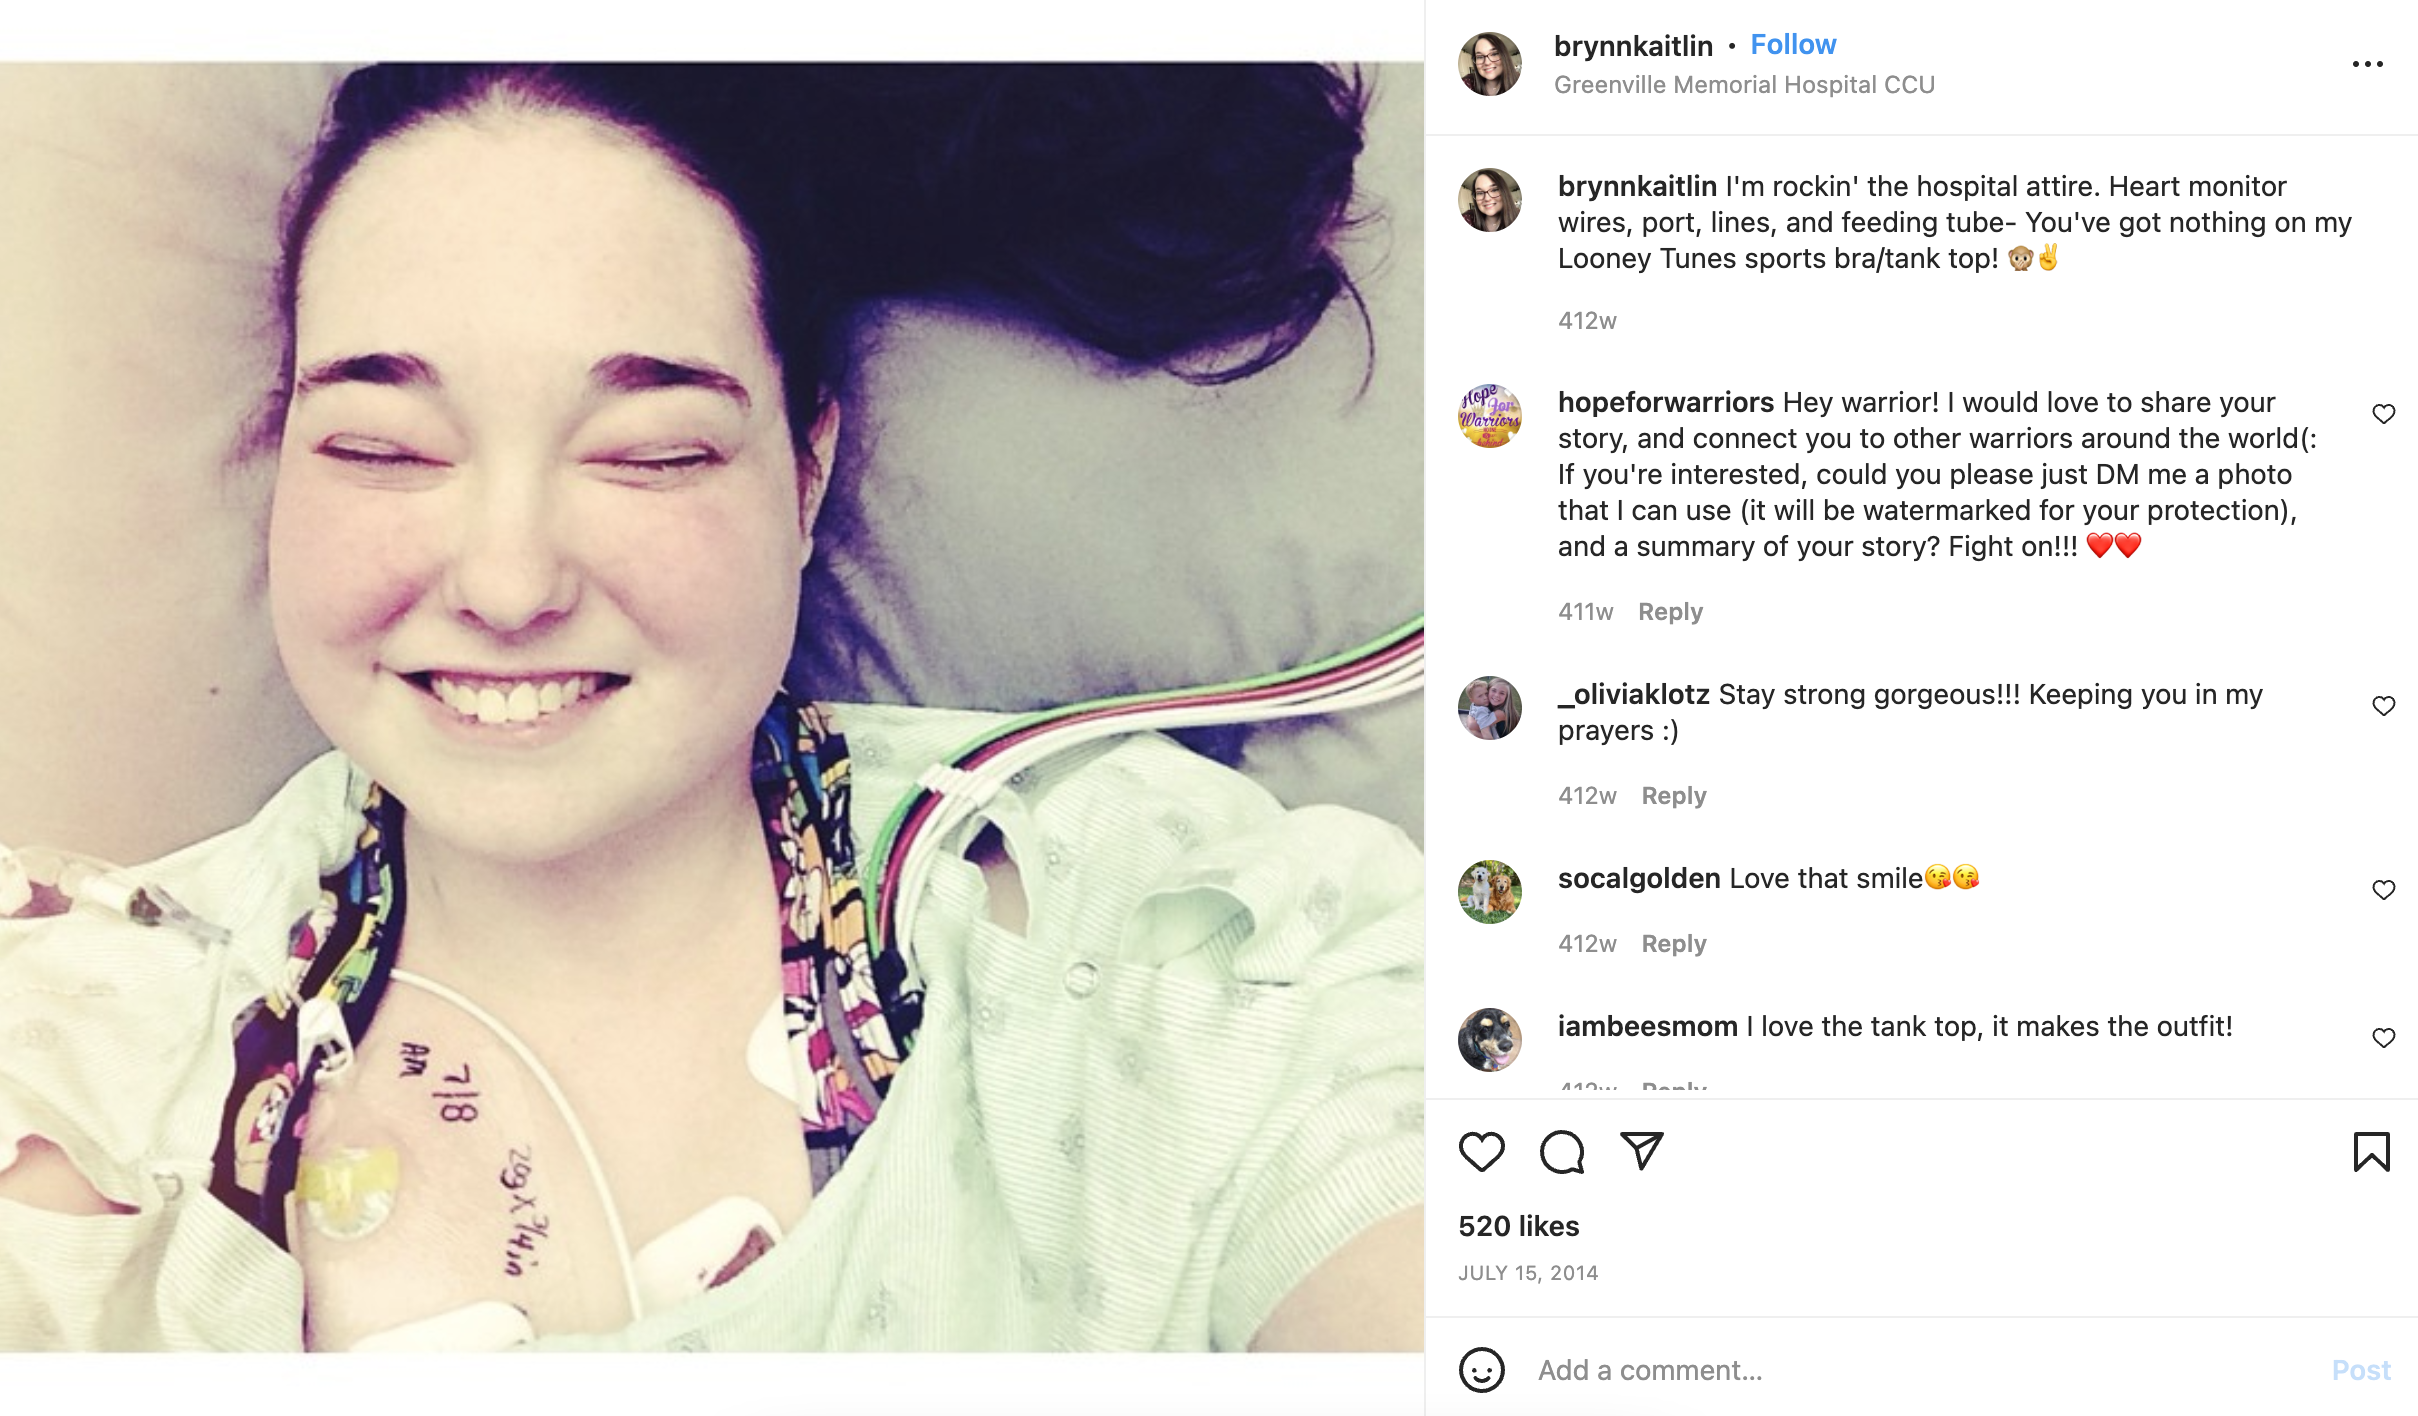2418x1416 pixels.
Task: Like socalgolden's comment heart
Action: point(2384,890)
